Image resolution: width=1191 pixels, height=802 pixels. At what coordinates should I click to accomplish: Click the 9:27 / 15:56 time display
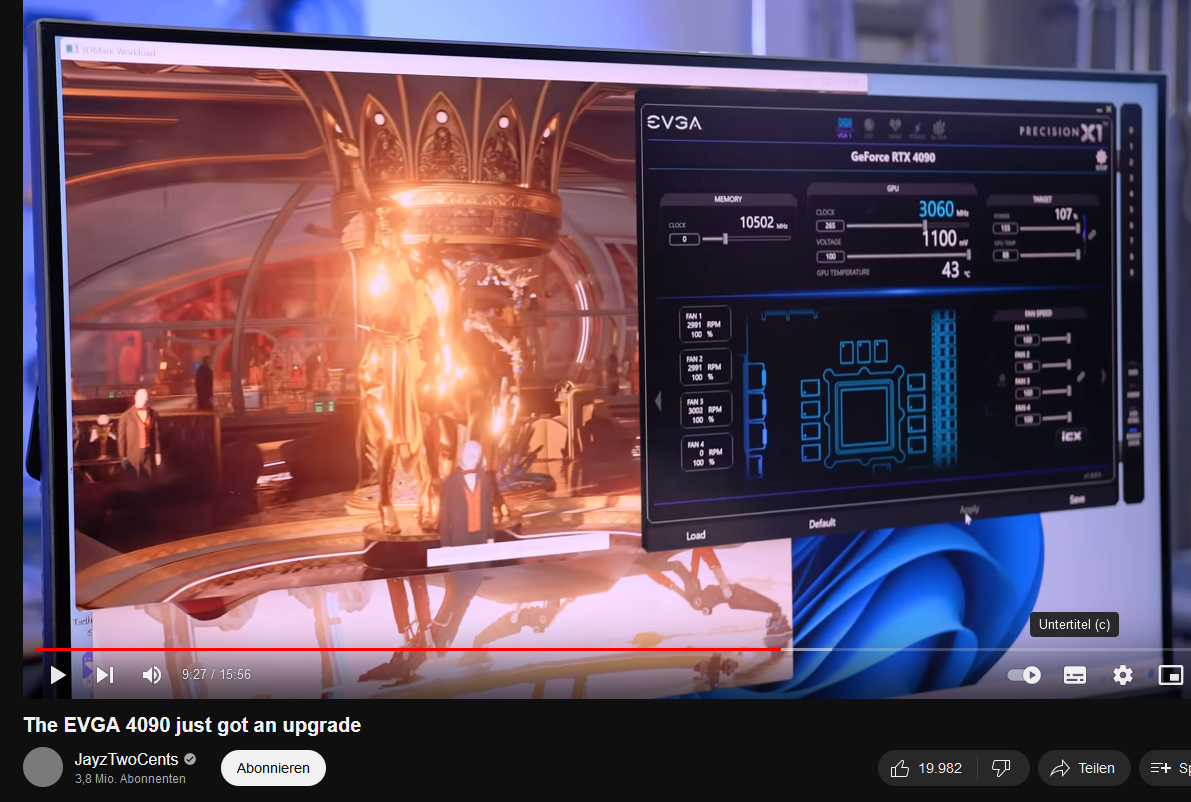tap(216, 674)
